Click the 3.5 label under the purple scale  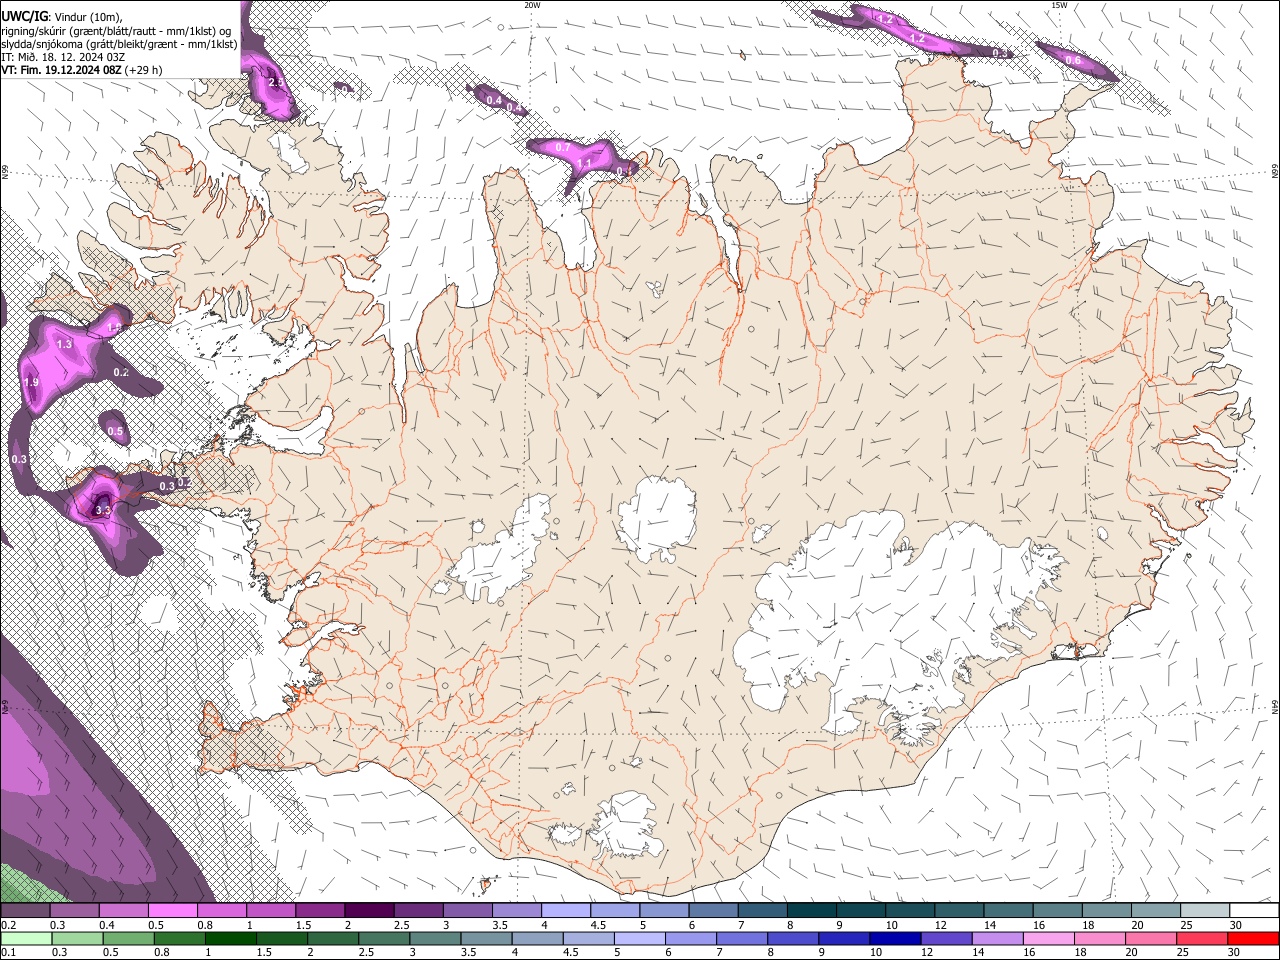tap(498, 926)
